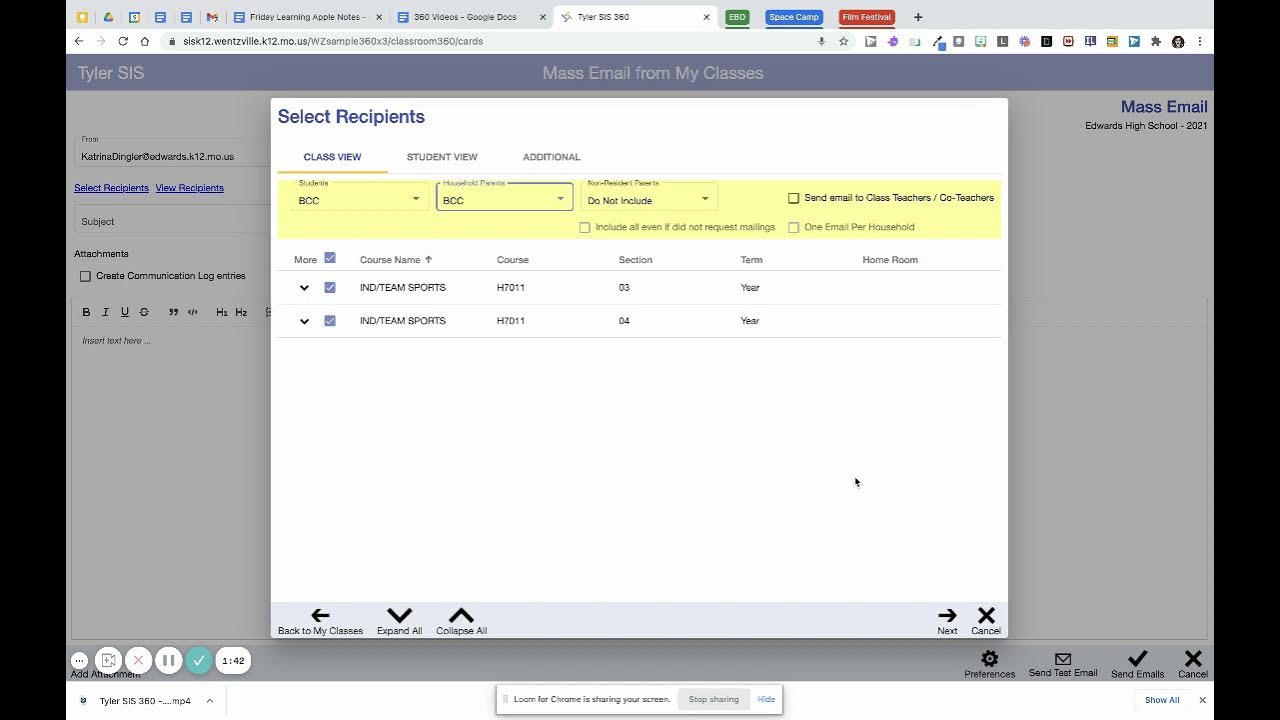
Task: Click Send Emails checkmark icon
Action: pyautogui.click(x=1137, y=659)
